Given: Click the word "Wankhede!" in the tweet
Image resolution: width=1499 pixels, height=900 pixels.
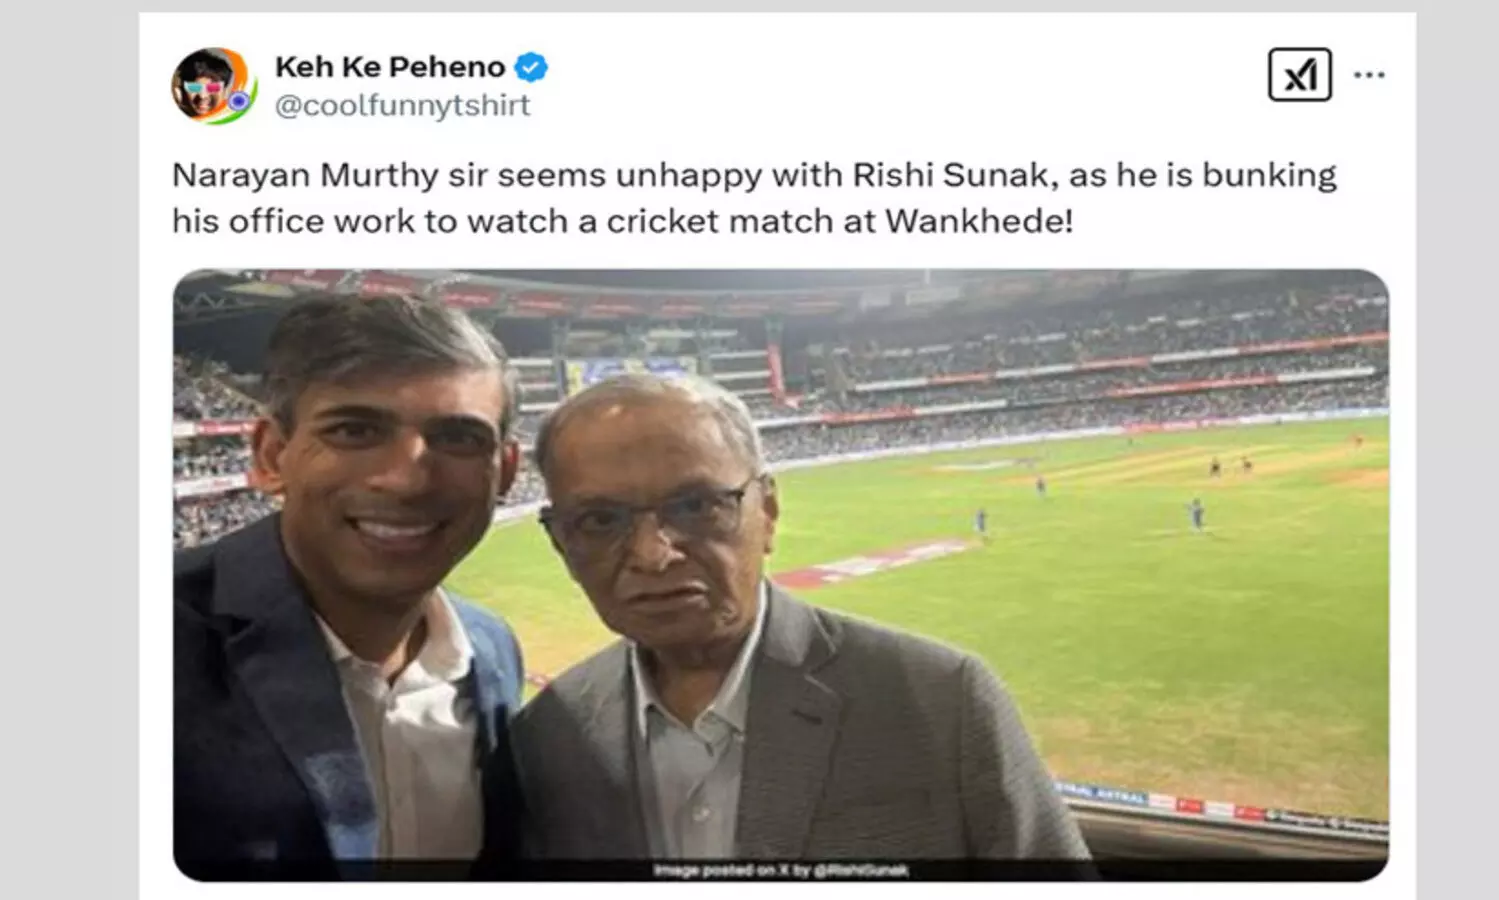Looking at the screenshot, I should (979, 221).
